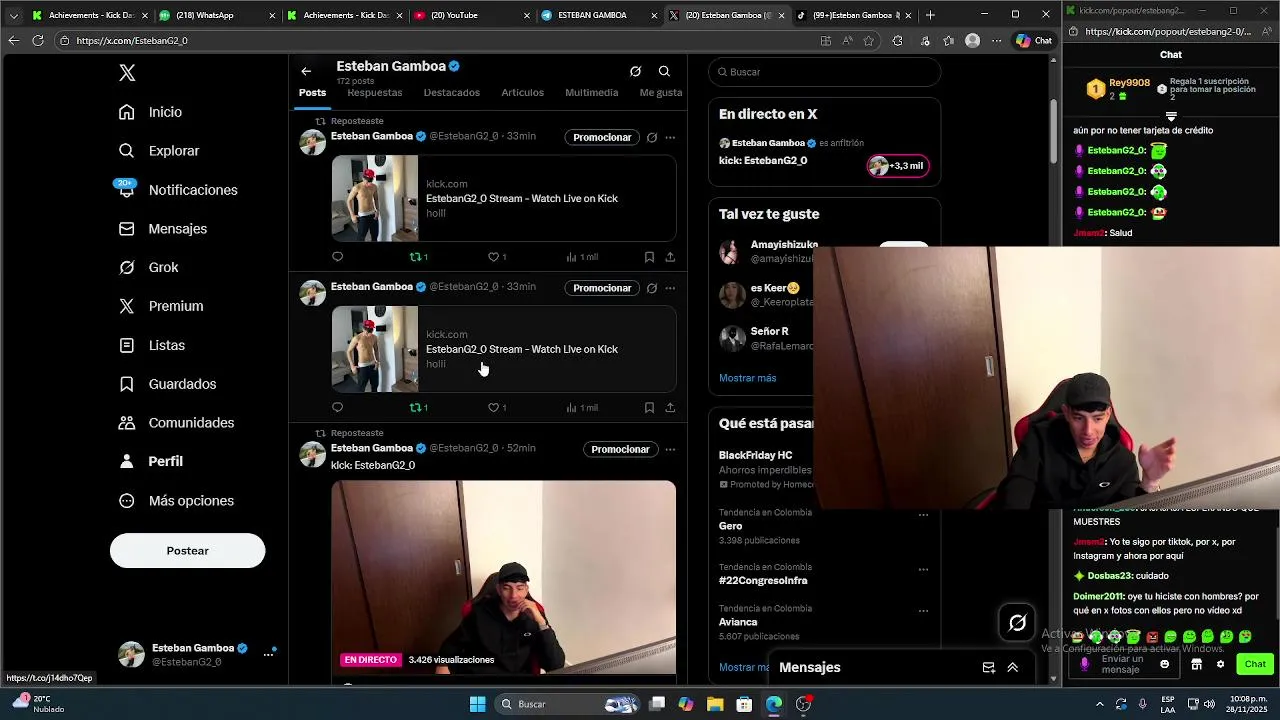1280x720 pixels.
Task: Open the more options menu of the second 33min post
Action: tap(670, 288)
